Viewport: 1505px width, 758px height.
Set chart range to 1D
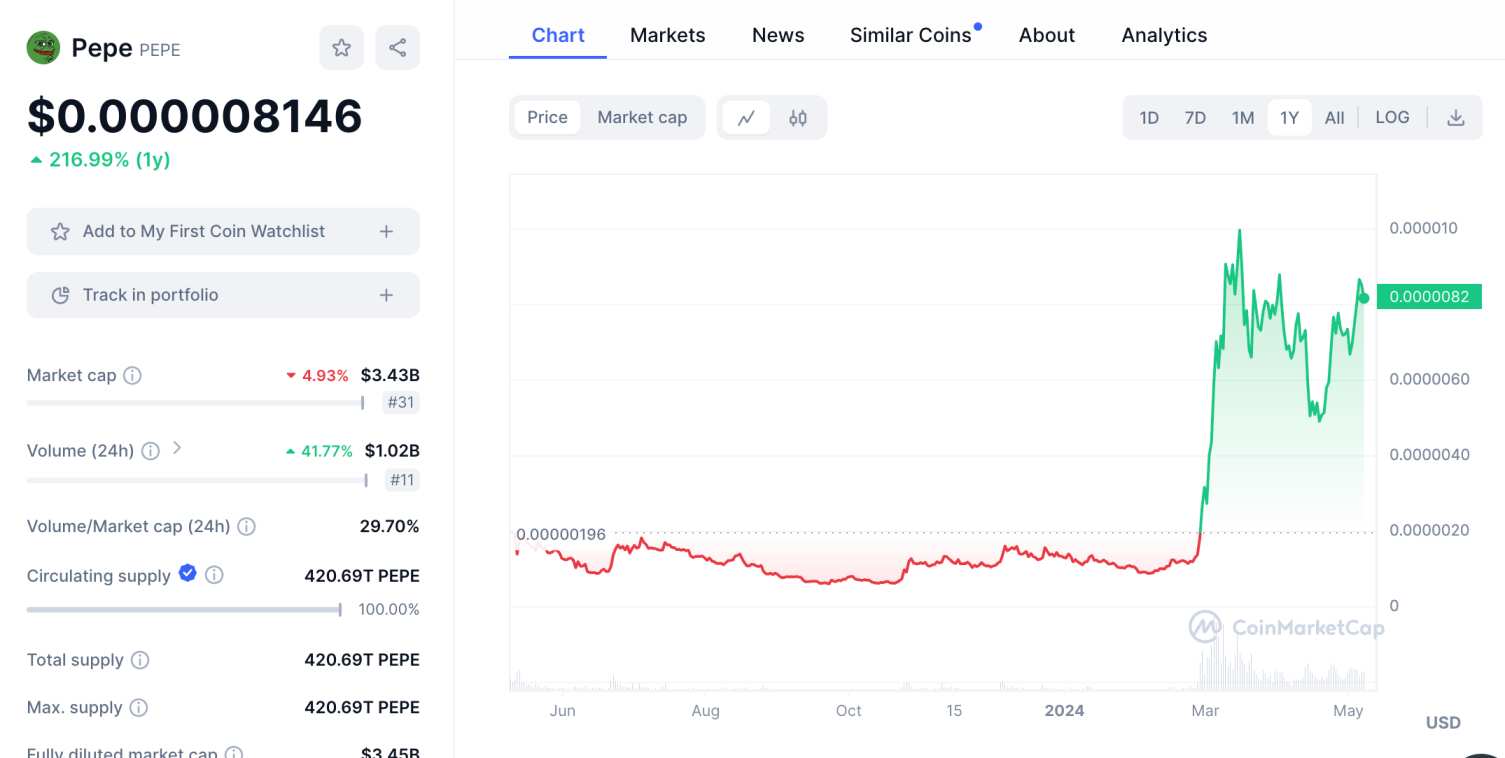click(x=1149, y=118)
